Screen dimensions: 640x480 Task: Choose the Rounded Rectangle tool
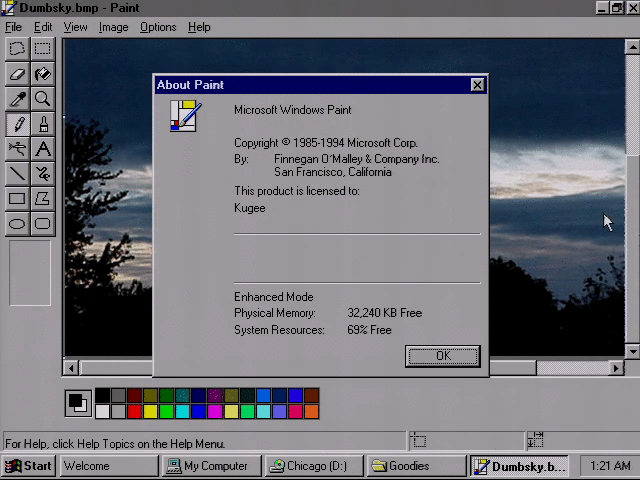(x=42, y=224)
